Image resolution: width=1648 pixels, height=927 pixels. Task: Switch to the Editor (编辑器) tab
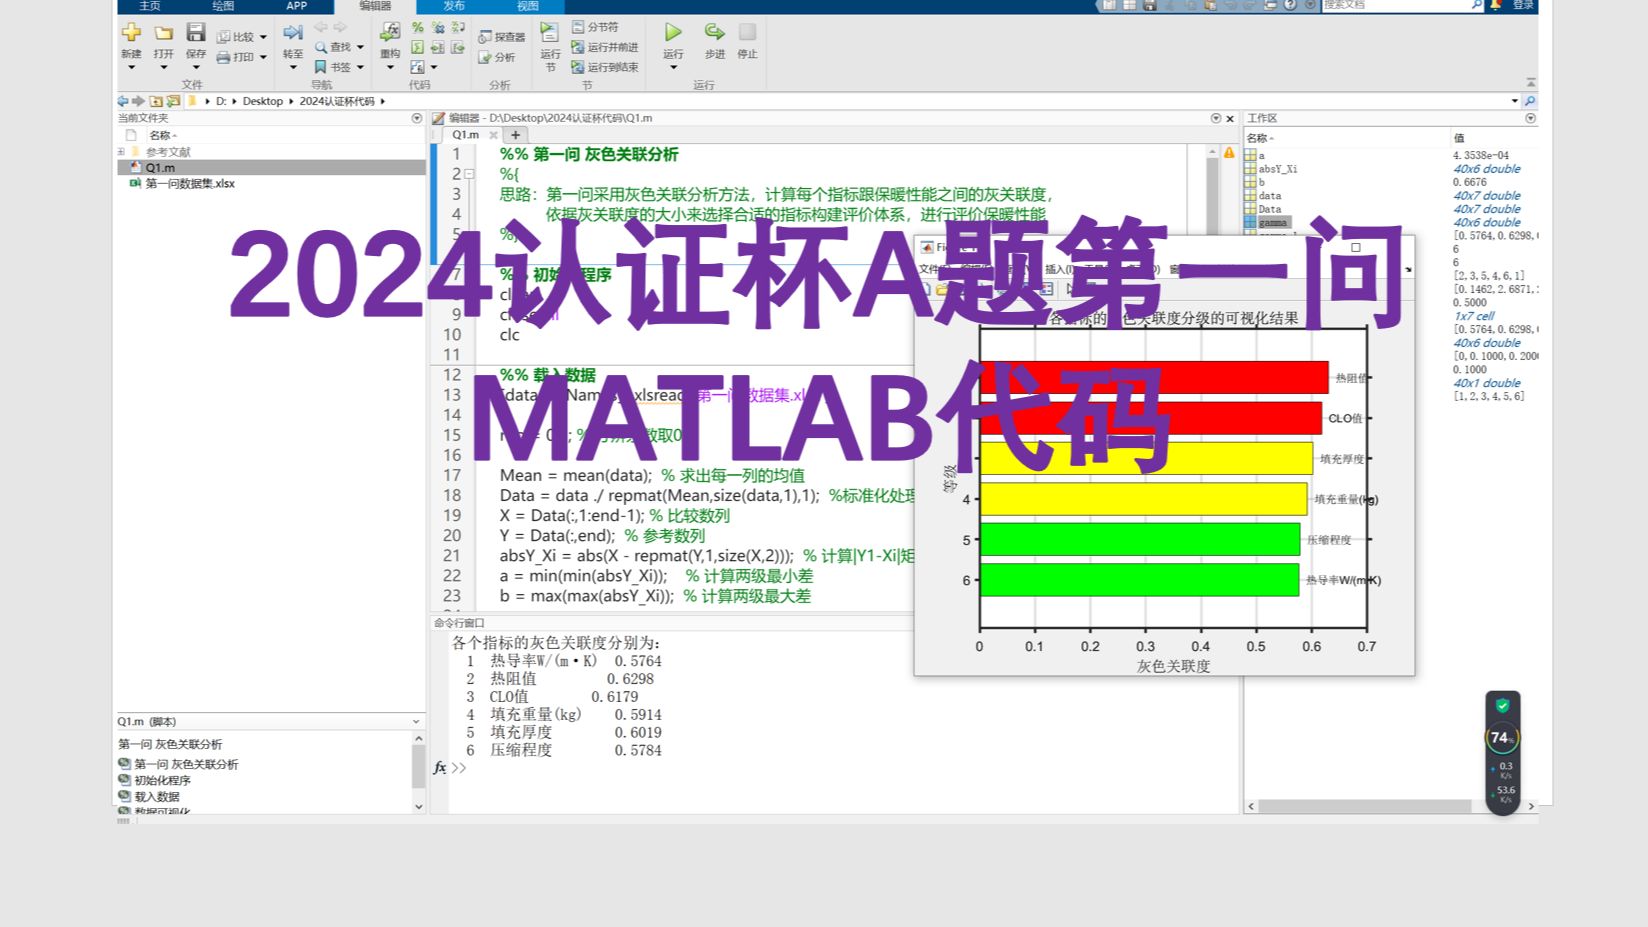pos(375,6)
